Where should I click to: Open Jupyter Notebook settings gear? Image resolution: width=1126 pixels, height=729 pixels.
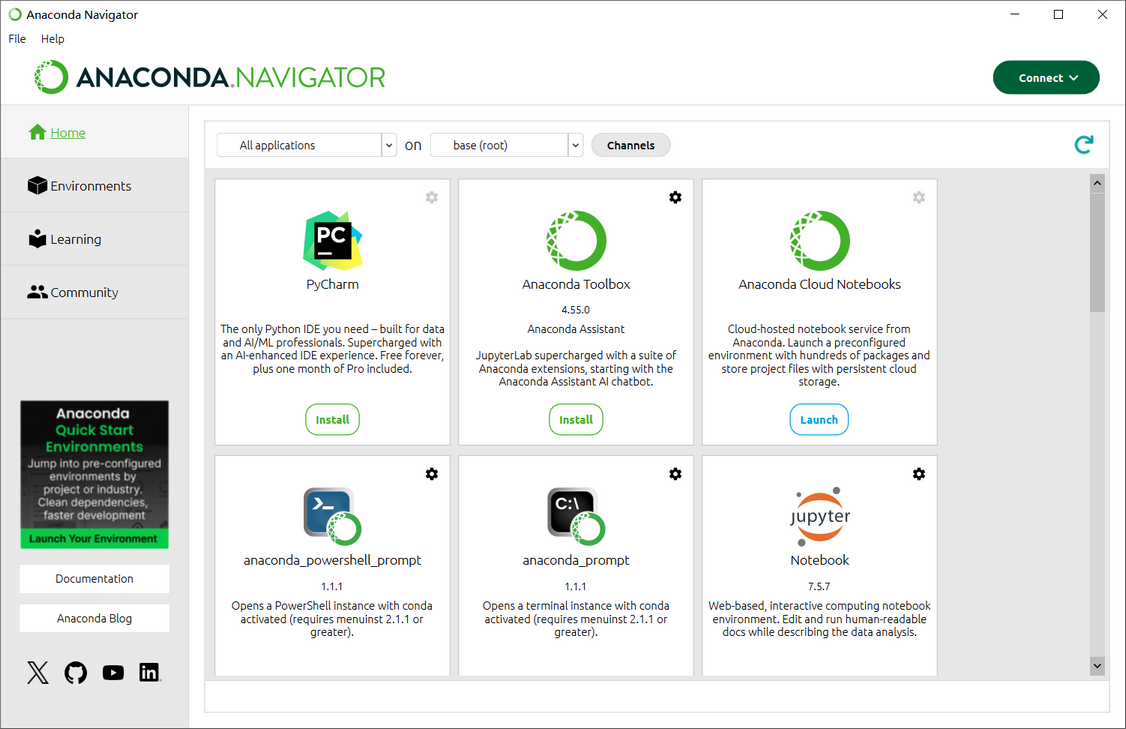click(918, 474)
